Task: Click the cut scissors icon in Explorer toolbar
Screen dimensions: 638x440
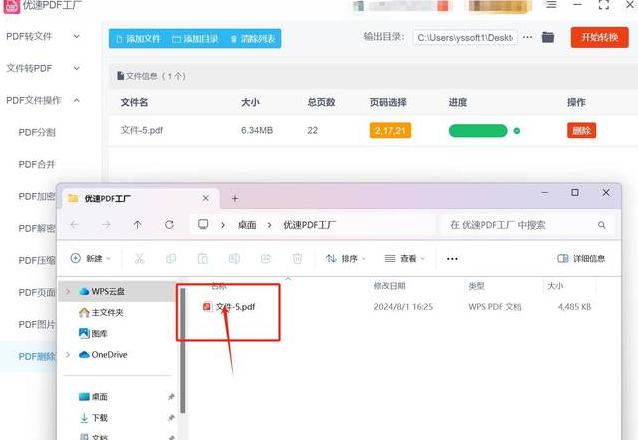Action: coord(140,258)
